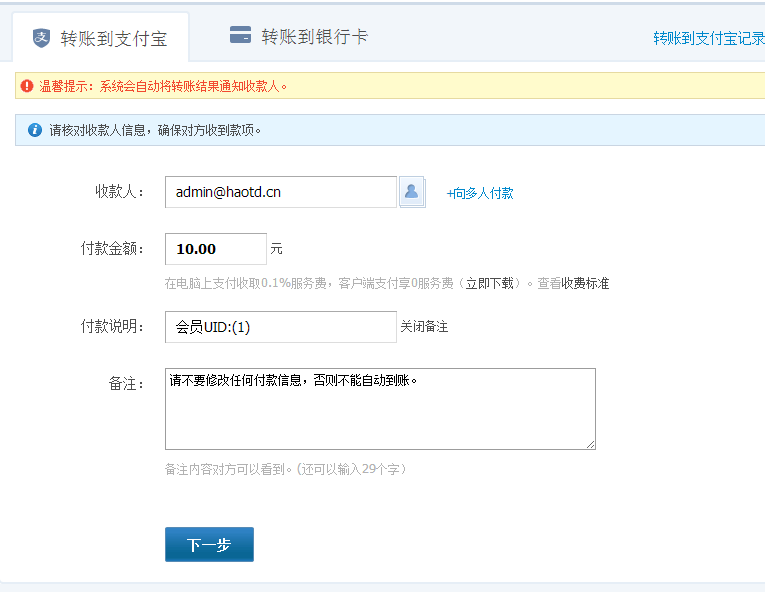The height and width of the screenshot is (604, 765).
Task: Click the 下一步 button
Action: coord(209,544)
